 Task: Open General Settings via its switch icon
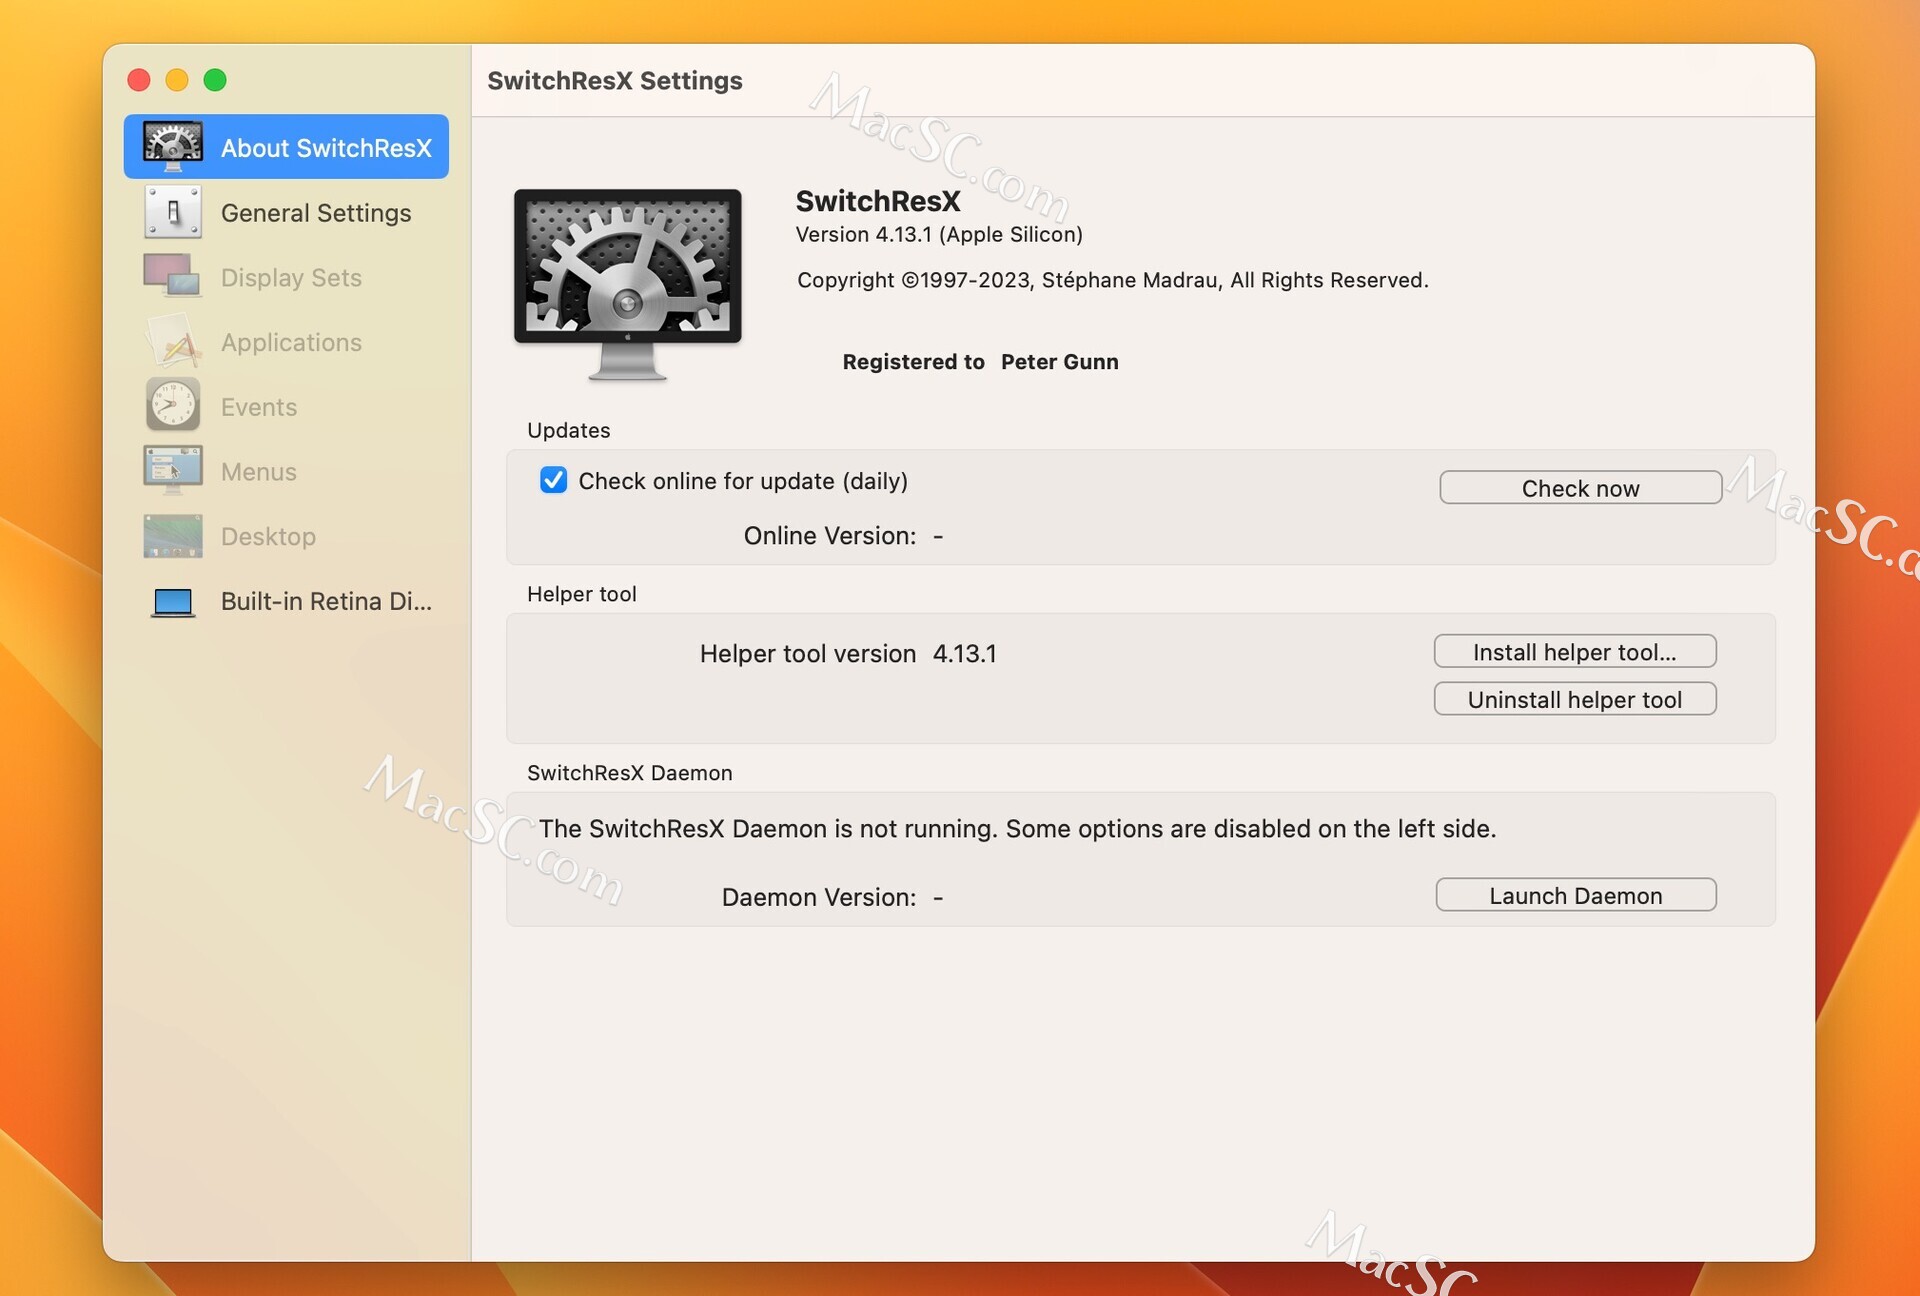[x=172, y=212]
